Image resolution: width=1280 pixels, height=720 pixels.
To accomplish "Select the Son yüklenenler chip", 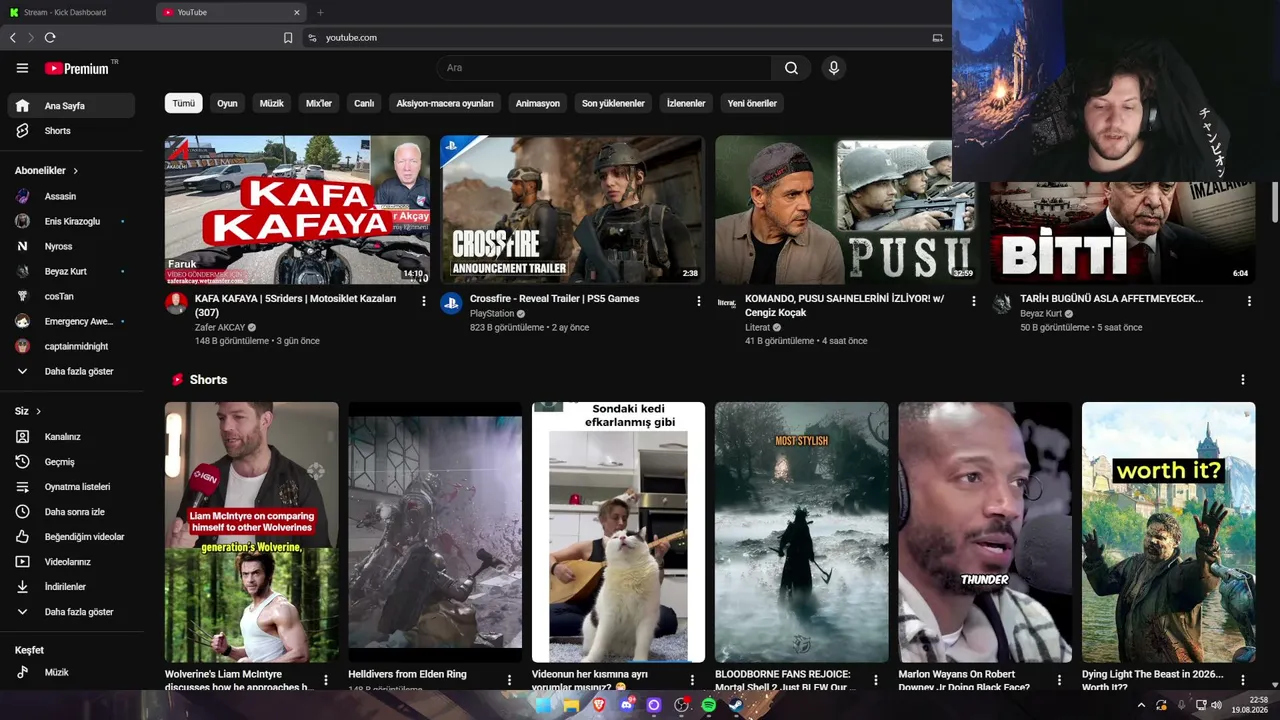I will (613, 103).
